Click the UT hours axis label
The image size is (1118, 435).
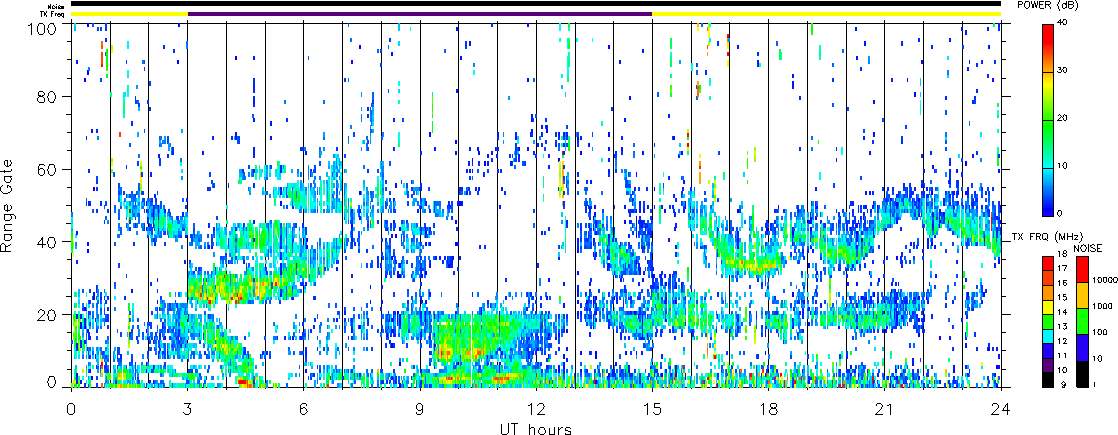pos(536,428)
